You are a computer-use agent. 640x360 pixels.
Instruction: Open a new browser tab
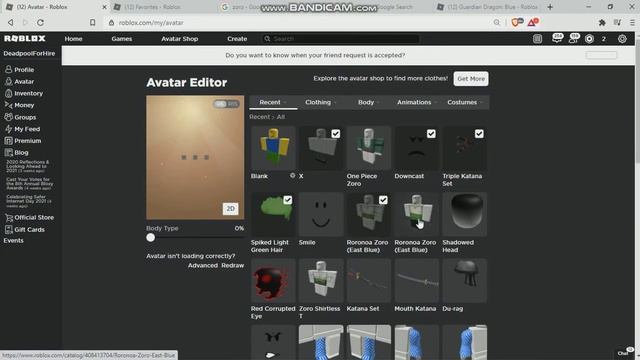550,7
